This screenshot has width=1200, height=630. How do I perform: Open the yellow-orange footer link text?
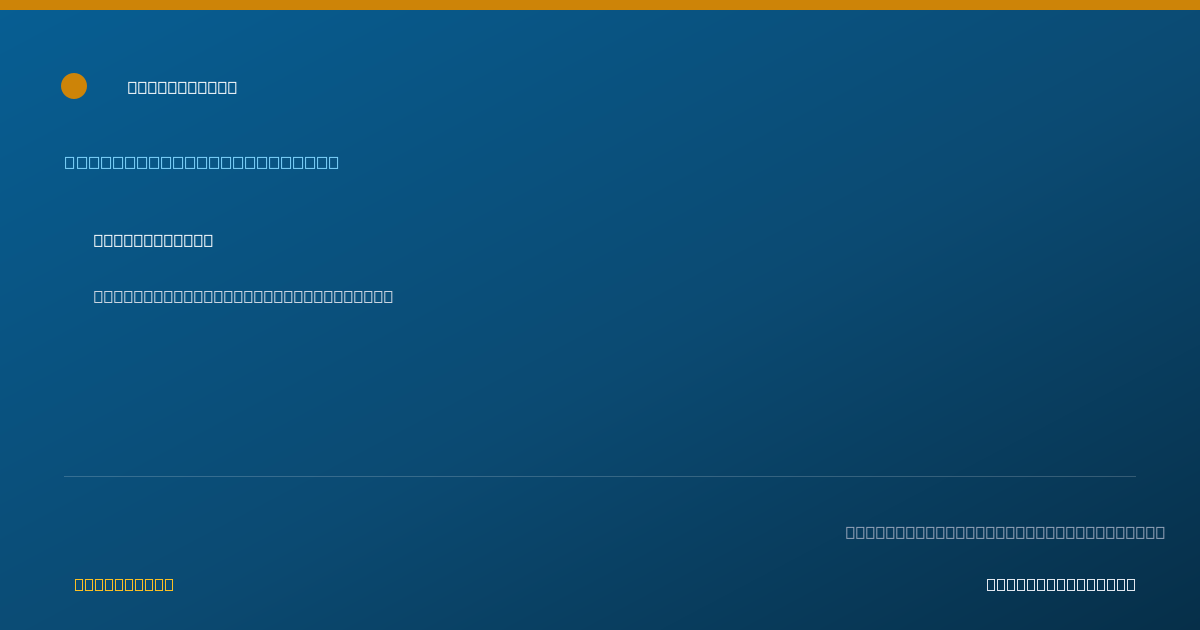(x=124, y=584)
